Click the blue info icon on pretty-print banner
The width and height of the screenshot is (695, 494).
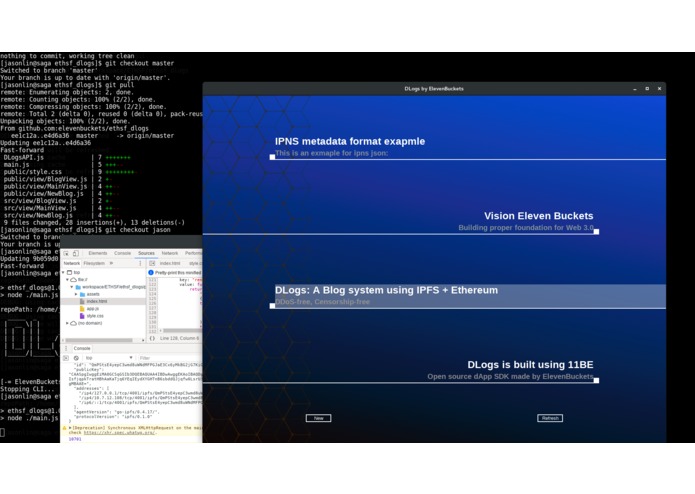click(x=151, y=272)
